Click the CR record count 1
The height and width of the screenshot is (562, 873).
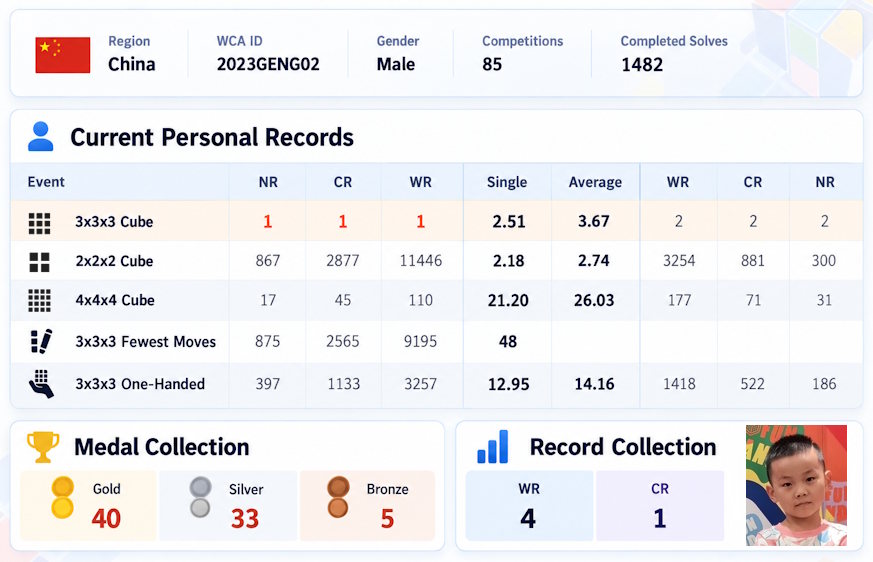[660, 519]
